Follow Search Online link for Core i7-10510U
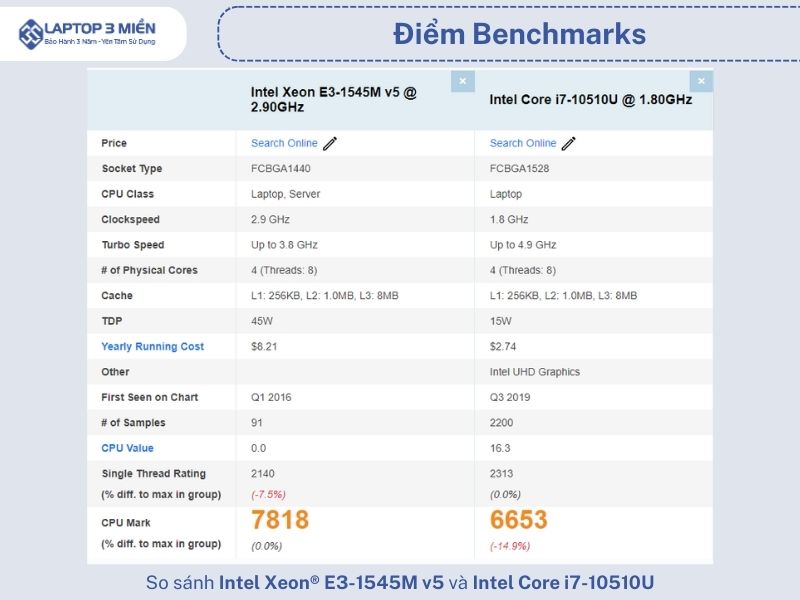 coord(523,143)
